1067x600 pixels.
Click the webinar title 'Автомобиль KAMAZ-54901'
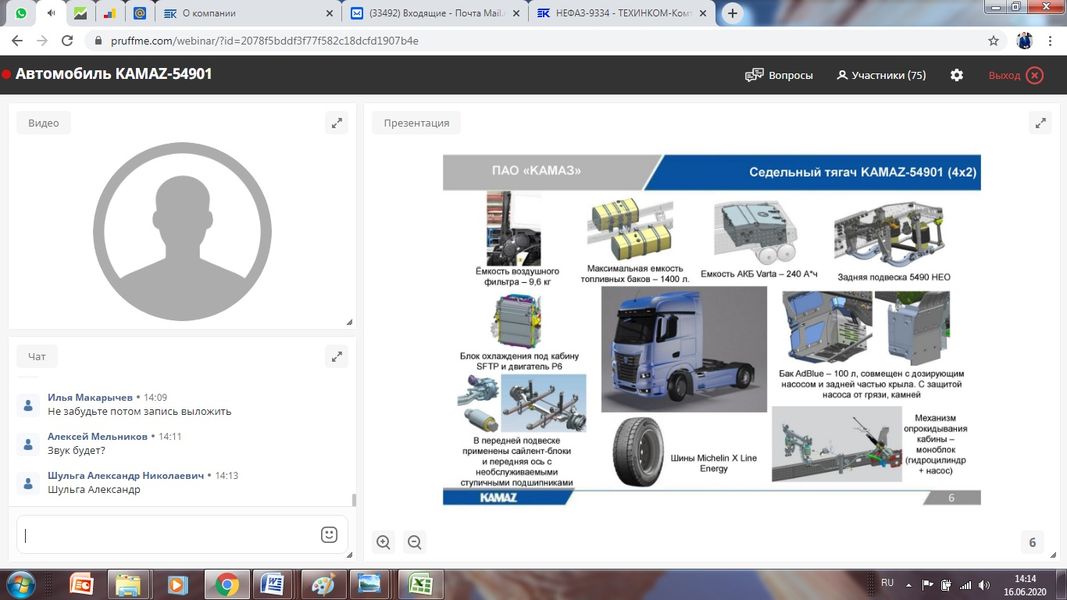pos(114,73)
